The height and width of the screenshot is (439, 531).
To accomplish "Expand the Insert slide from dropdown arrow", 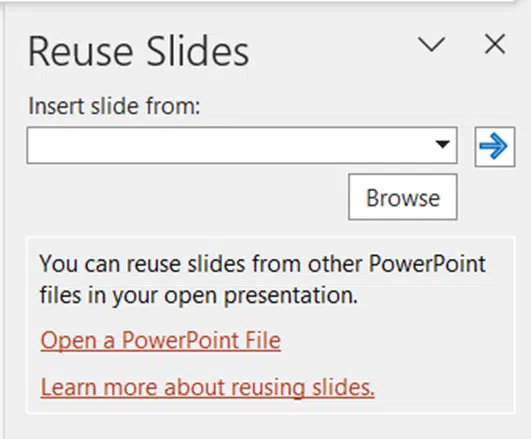I will pos(442,145).
